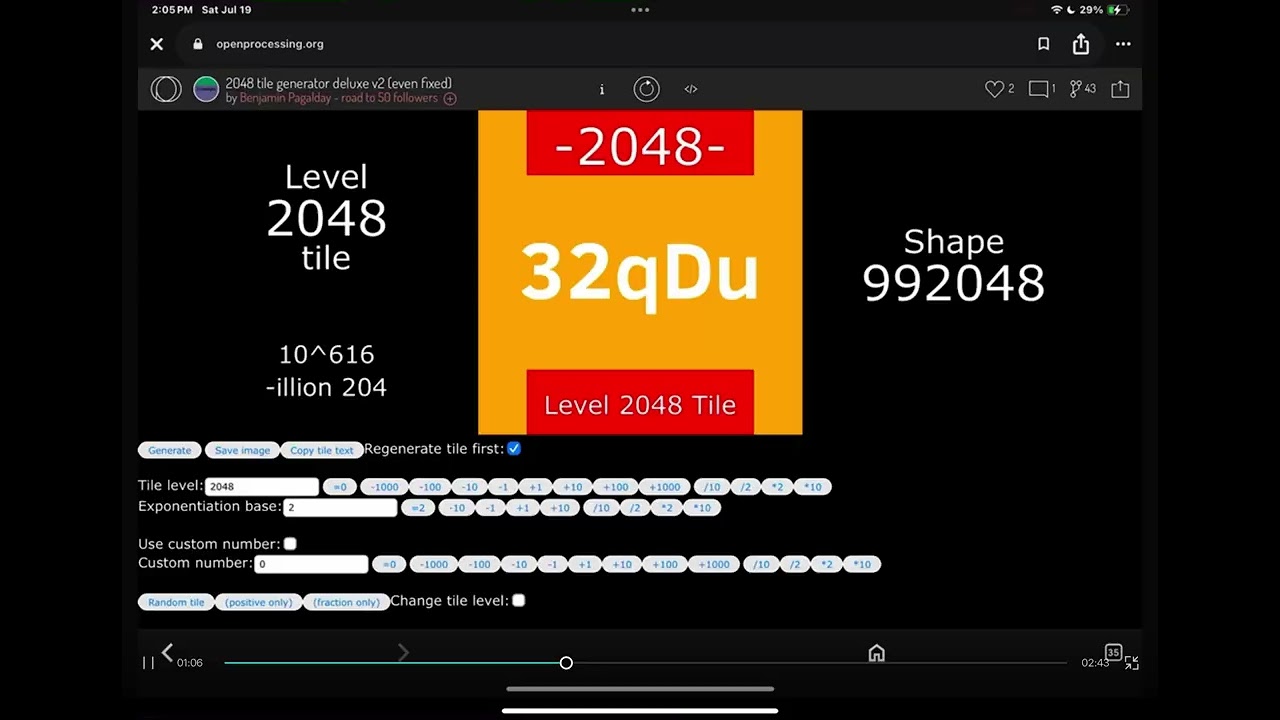Screen dimensions: 1280x720
Task: Double tile level with *2
Action: coord(777,487)
